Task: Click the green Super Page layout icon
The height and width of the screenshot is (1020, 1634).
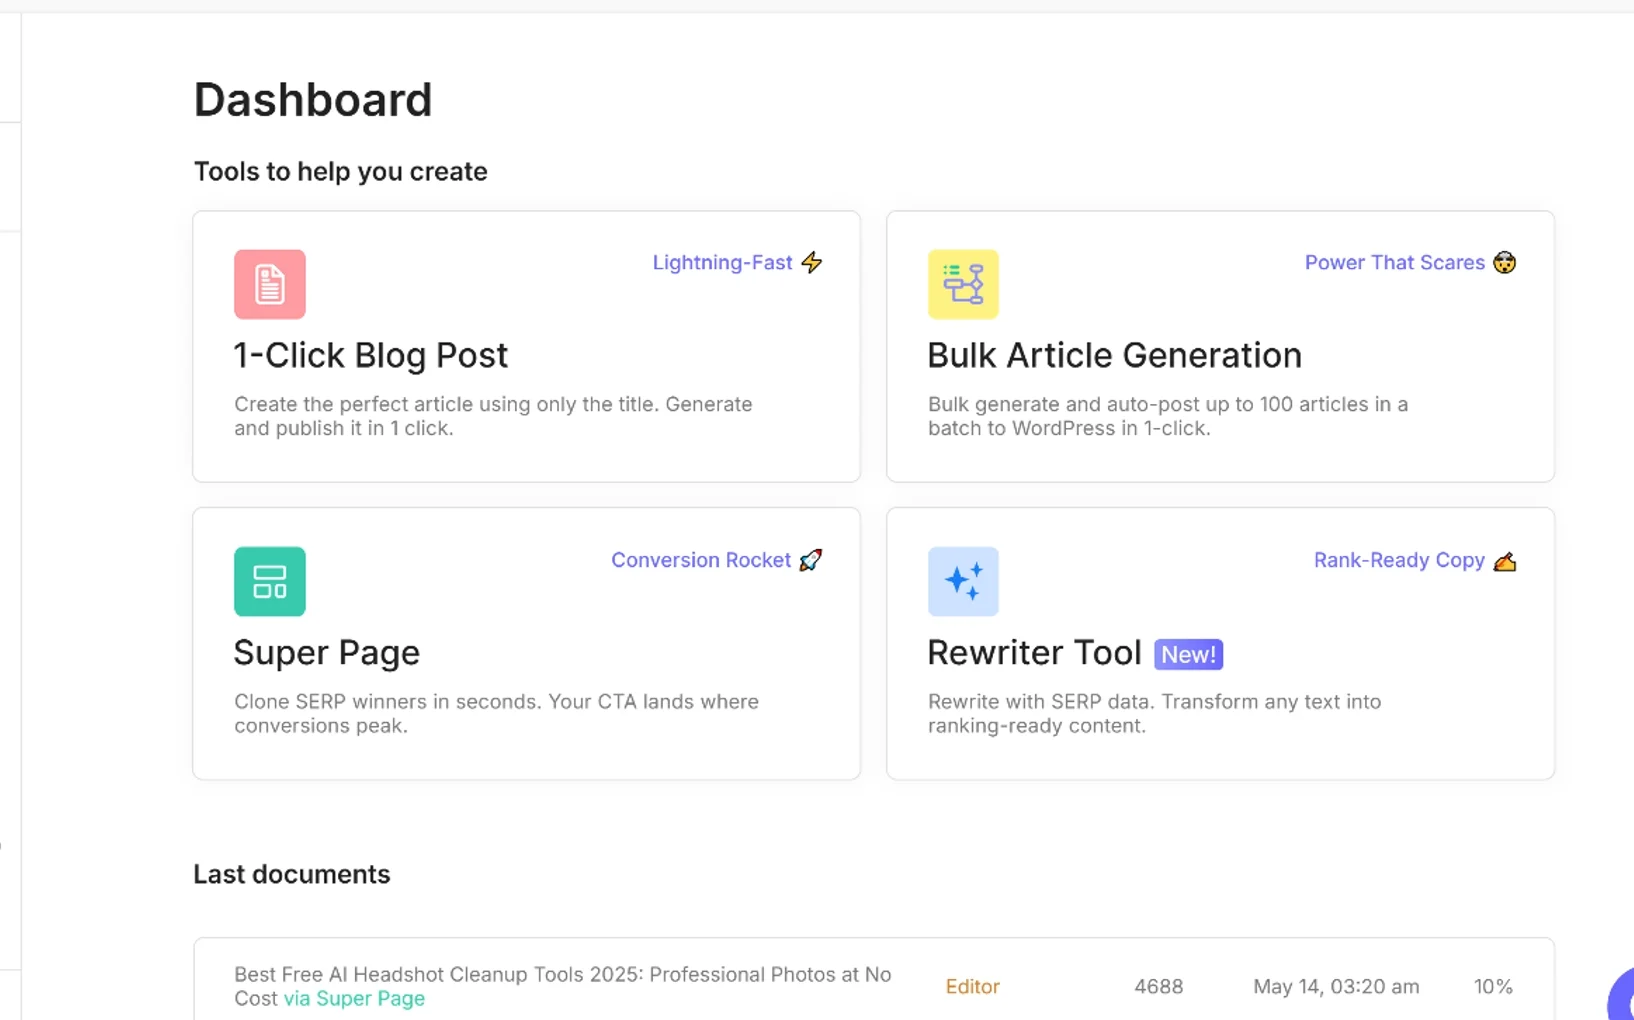Action: tap(270, 581)
